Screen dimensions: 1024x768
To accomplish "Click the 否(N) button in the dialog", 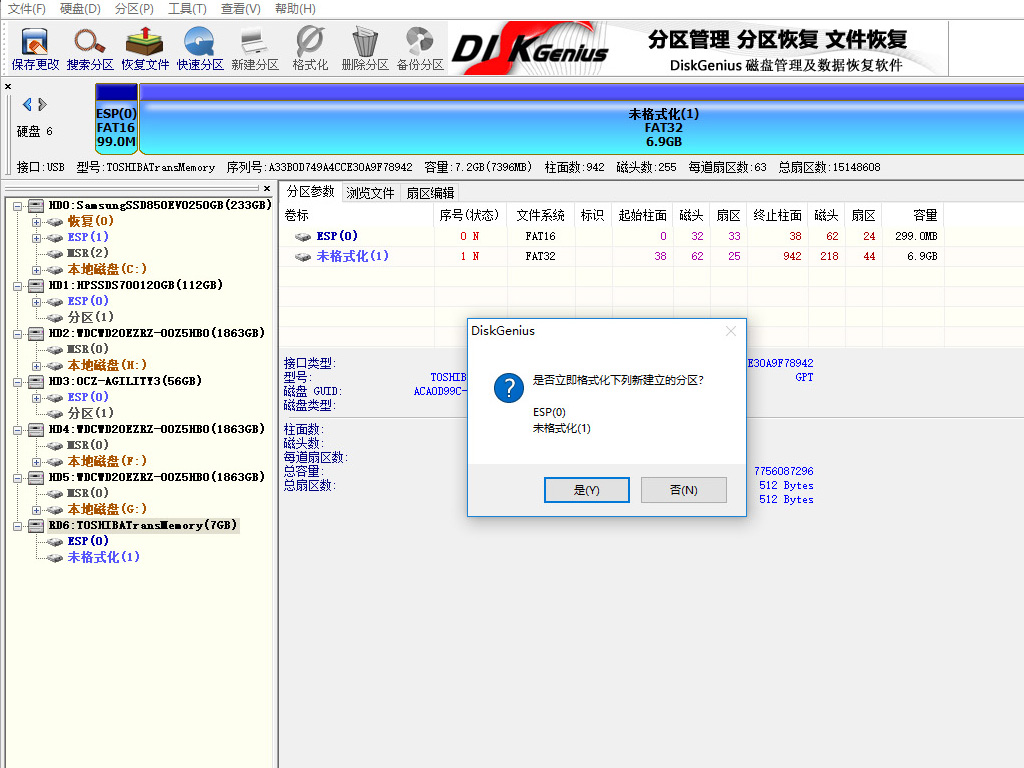I will [x=684, y=490].
